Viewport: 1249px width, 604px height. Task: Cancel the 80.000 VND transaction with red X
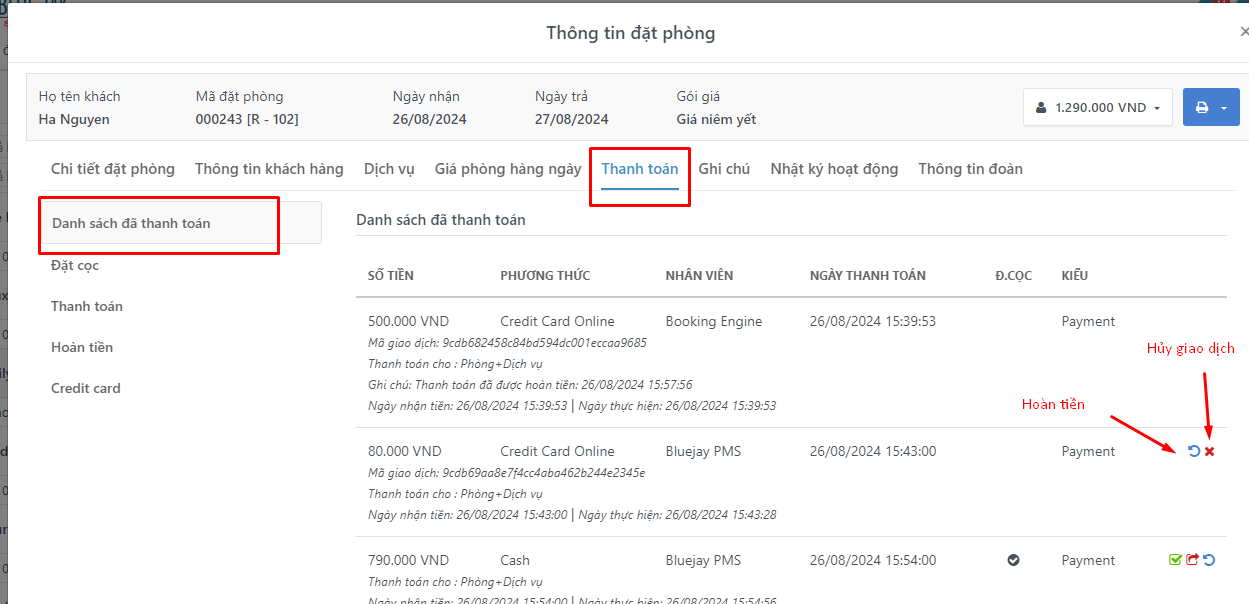[1210, 452]
